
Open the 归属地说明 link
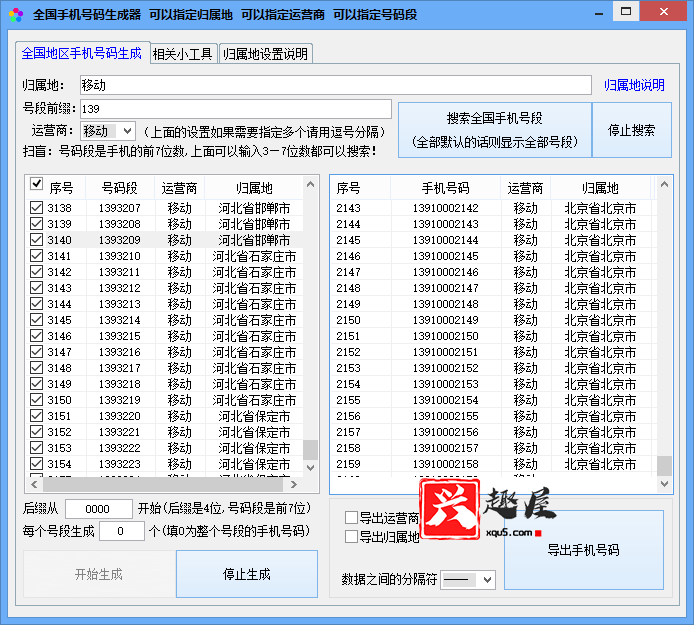coord(634,85)
